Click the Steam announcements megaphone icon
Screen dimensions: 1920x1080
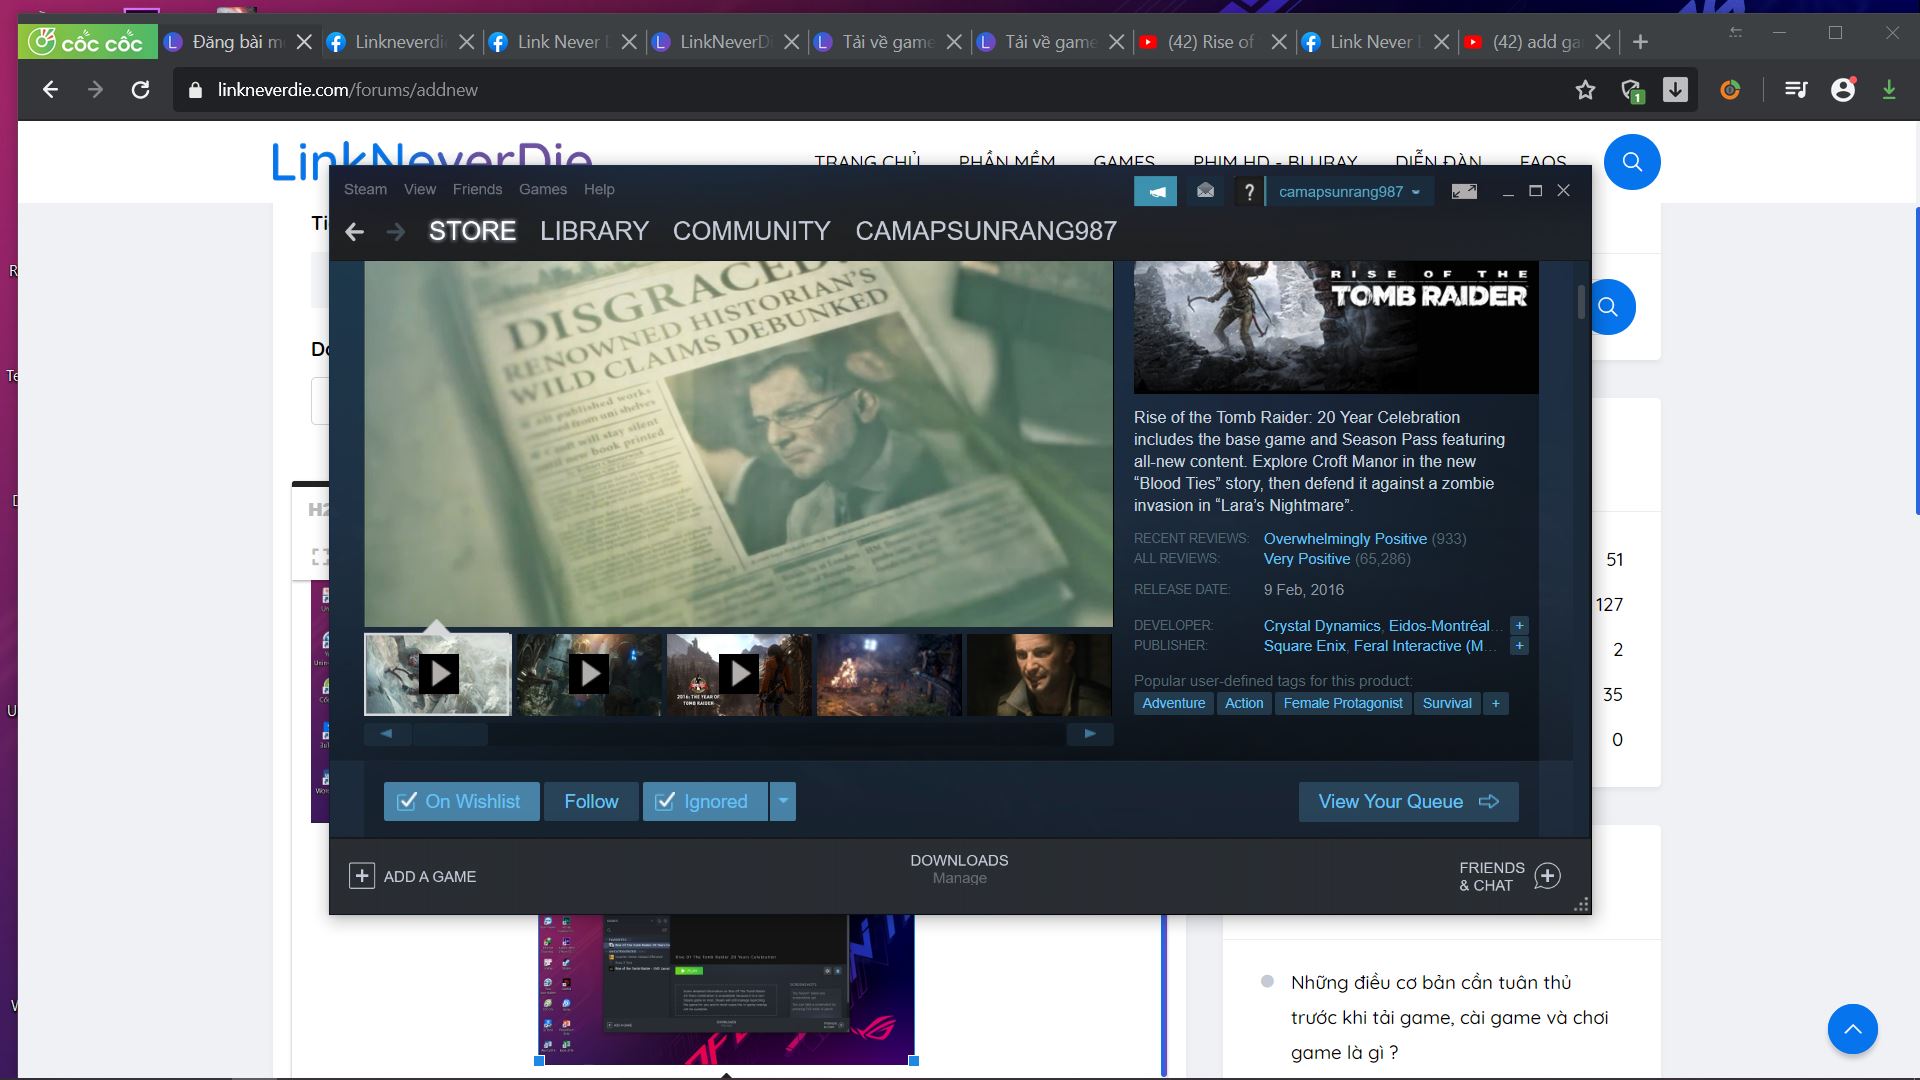coord(1155,191)
